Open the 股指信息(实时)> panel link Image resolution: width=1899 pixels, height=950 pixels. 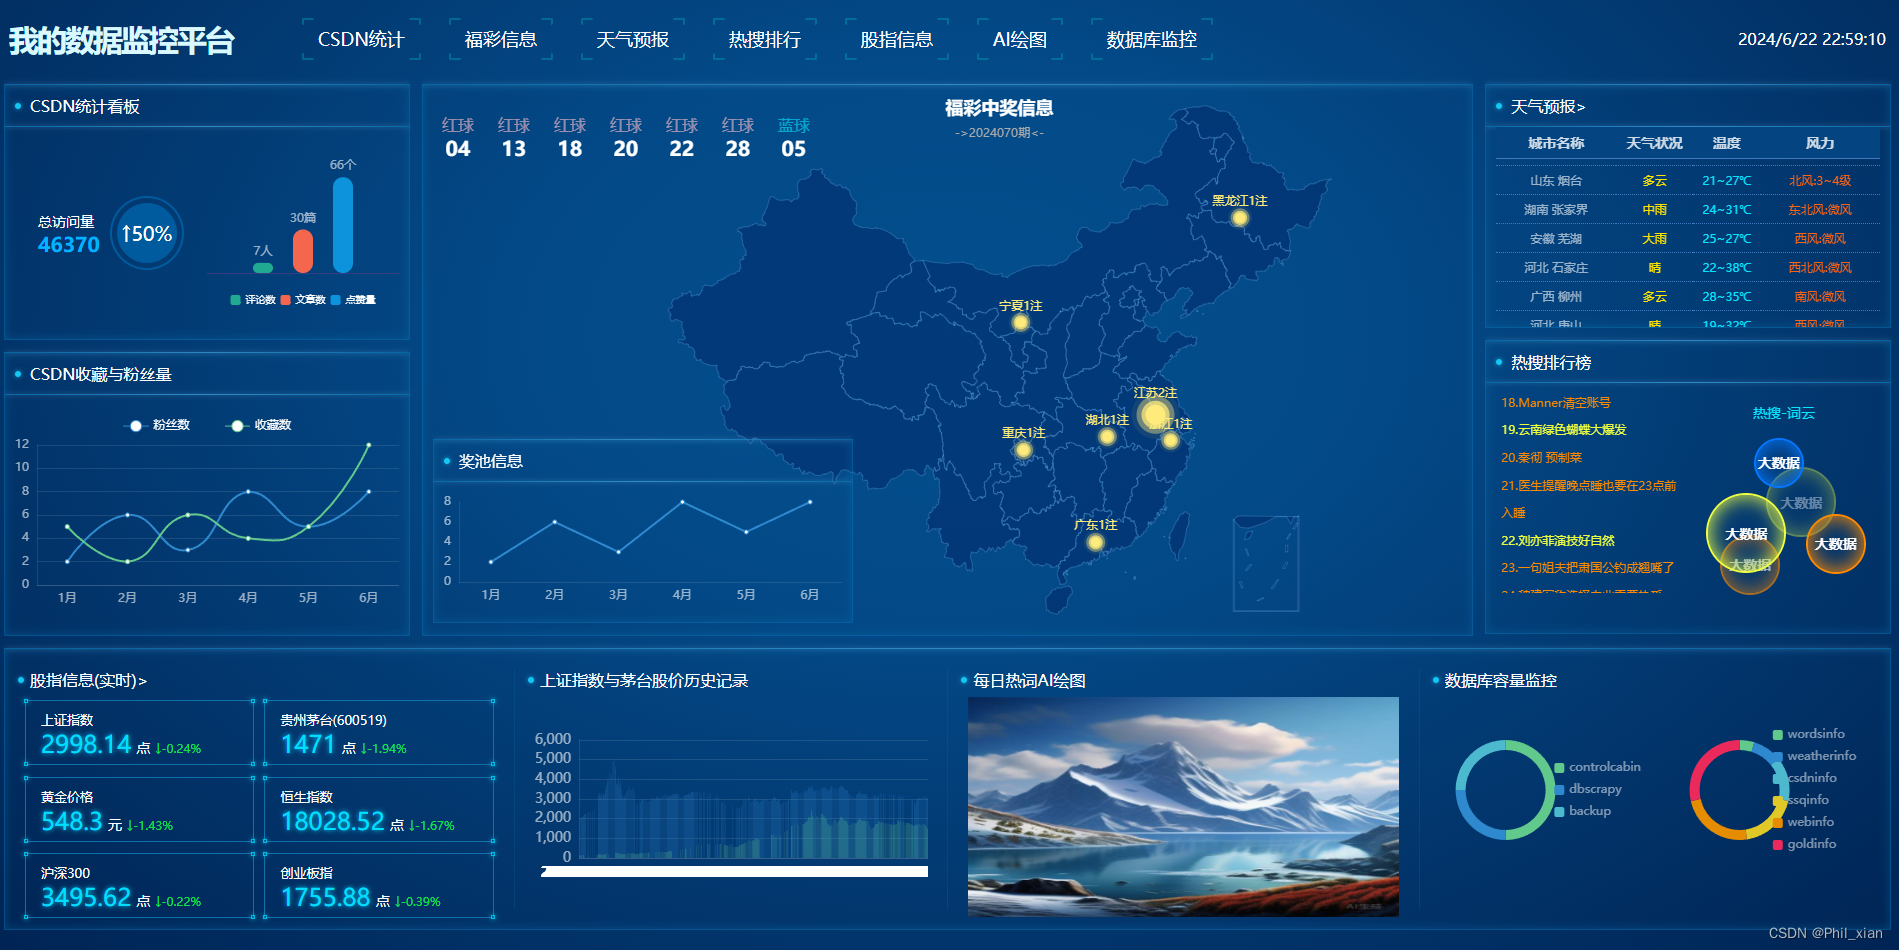pyautogui.click(x=88, y=681)
